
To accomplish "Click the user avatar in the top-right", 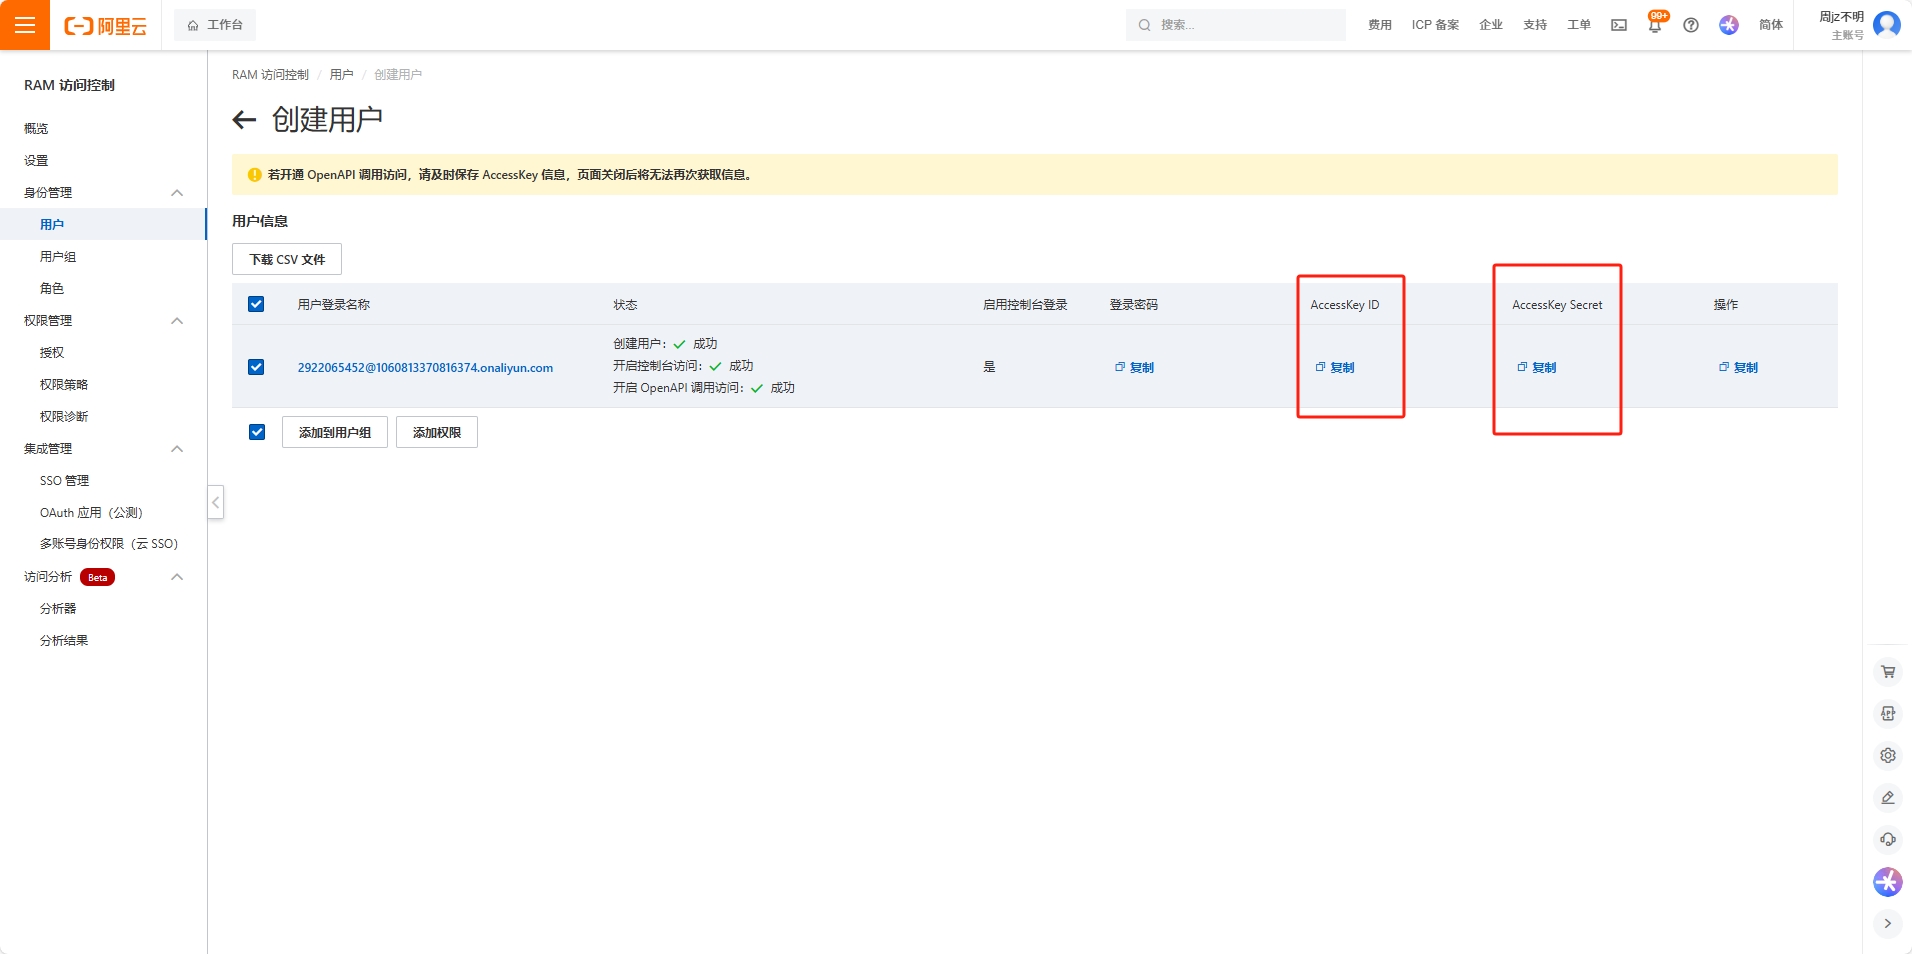I will coord(1886,24).
